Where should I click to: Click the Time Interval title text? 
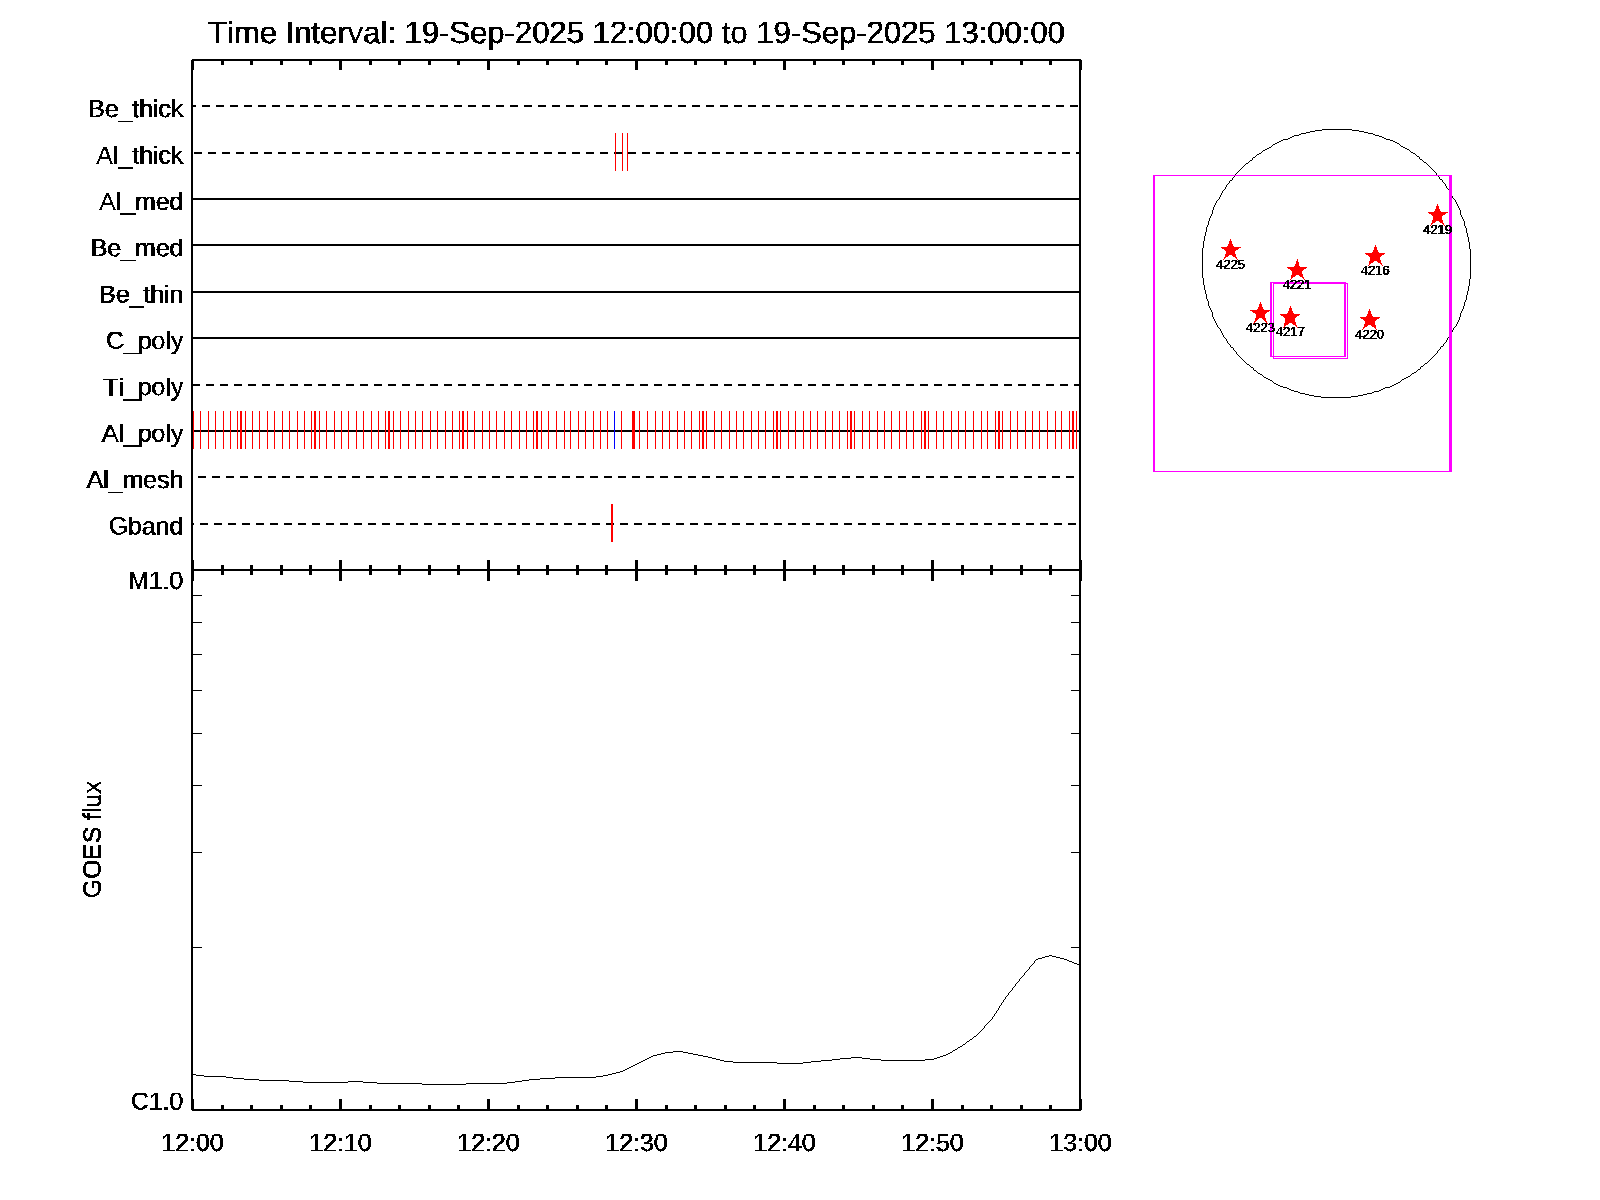(636, 33)
